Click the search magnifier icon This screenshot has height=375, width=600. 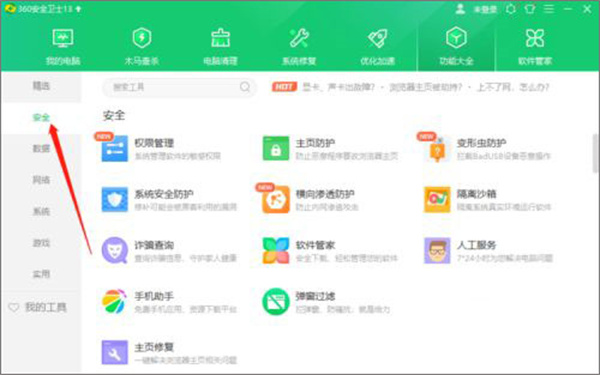pos(245,87)
